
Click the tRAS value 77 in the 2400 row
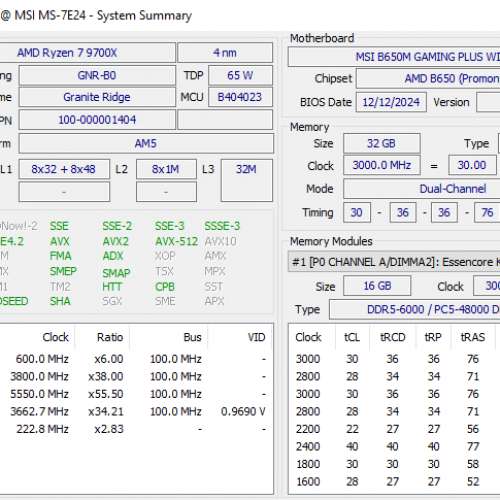[x=473, y=447]
